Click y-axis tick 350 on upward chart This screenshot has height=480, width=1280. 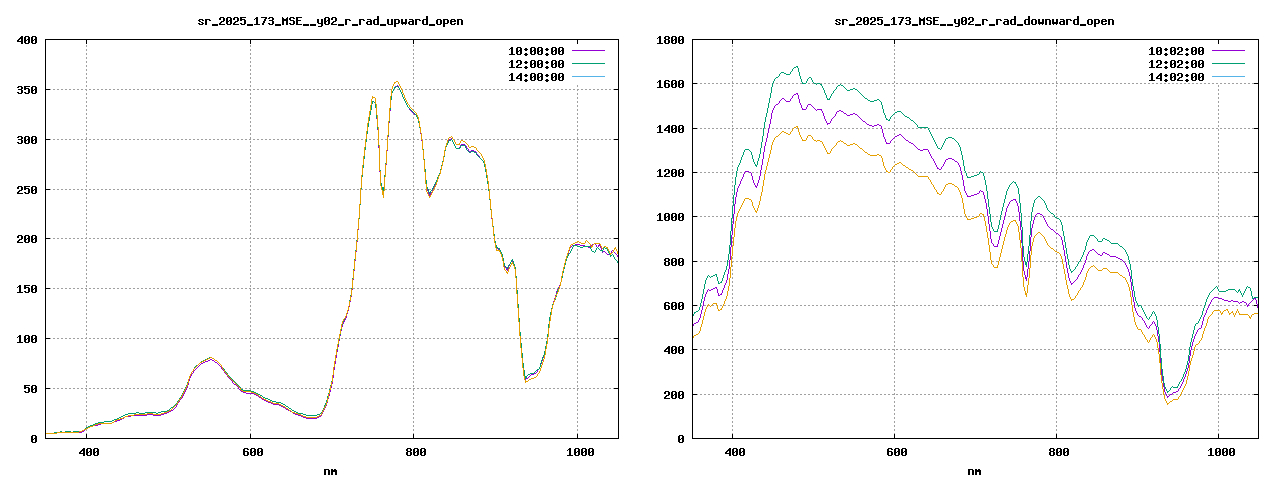click(27, 90)
